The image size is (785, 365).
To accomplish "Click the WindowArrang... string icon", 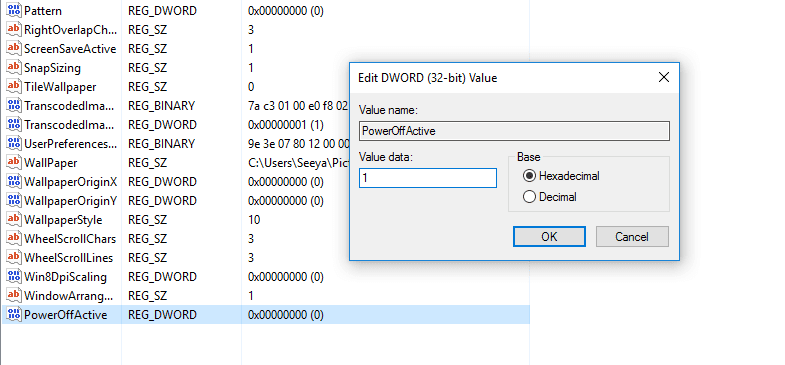I will (14, 296).
